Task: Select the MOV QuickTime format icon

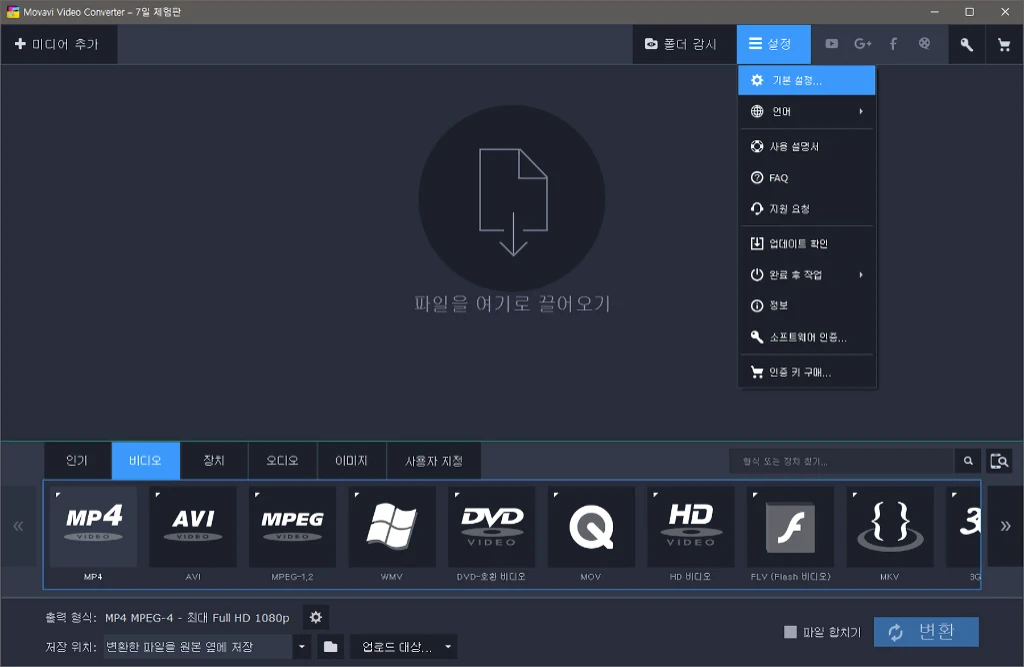Action: pos(591,527)
